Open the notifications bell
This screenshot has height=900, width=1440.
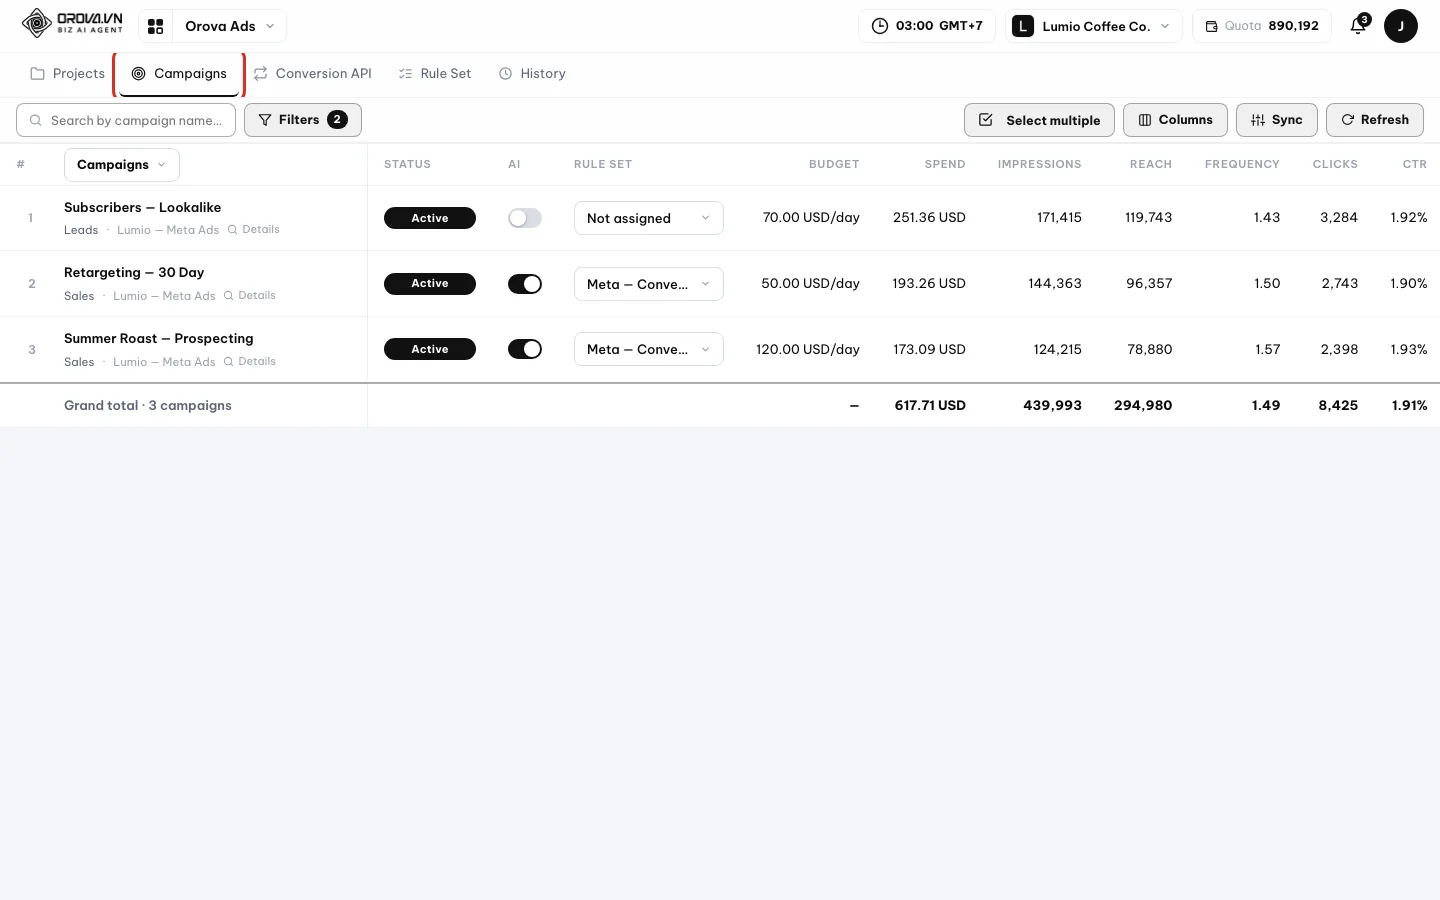pyautogui.click(x=1358, y=26)
